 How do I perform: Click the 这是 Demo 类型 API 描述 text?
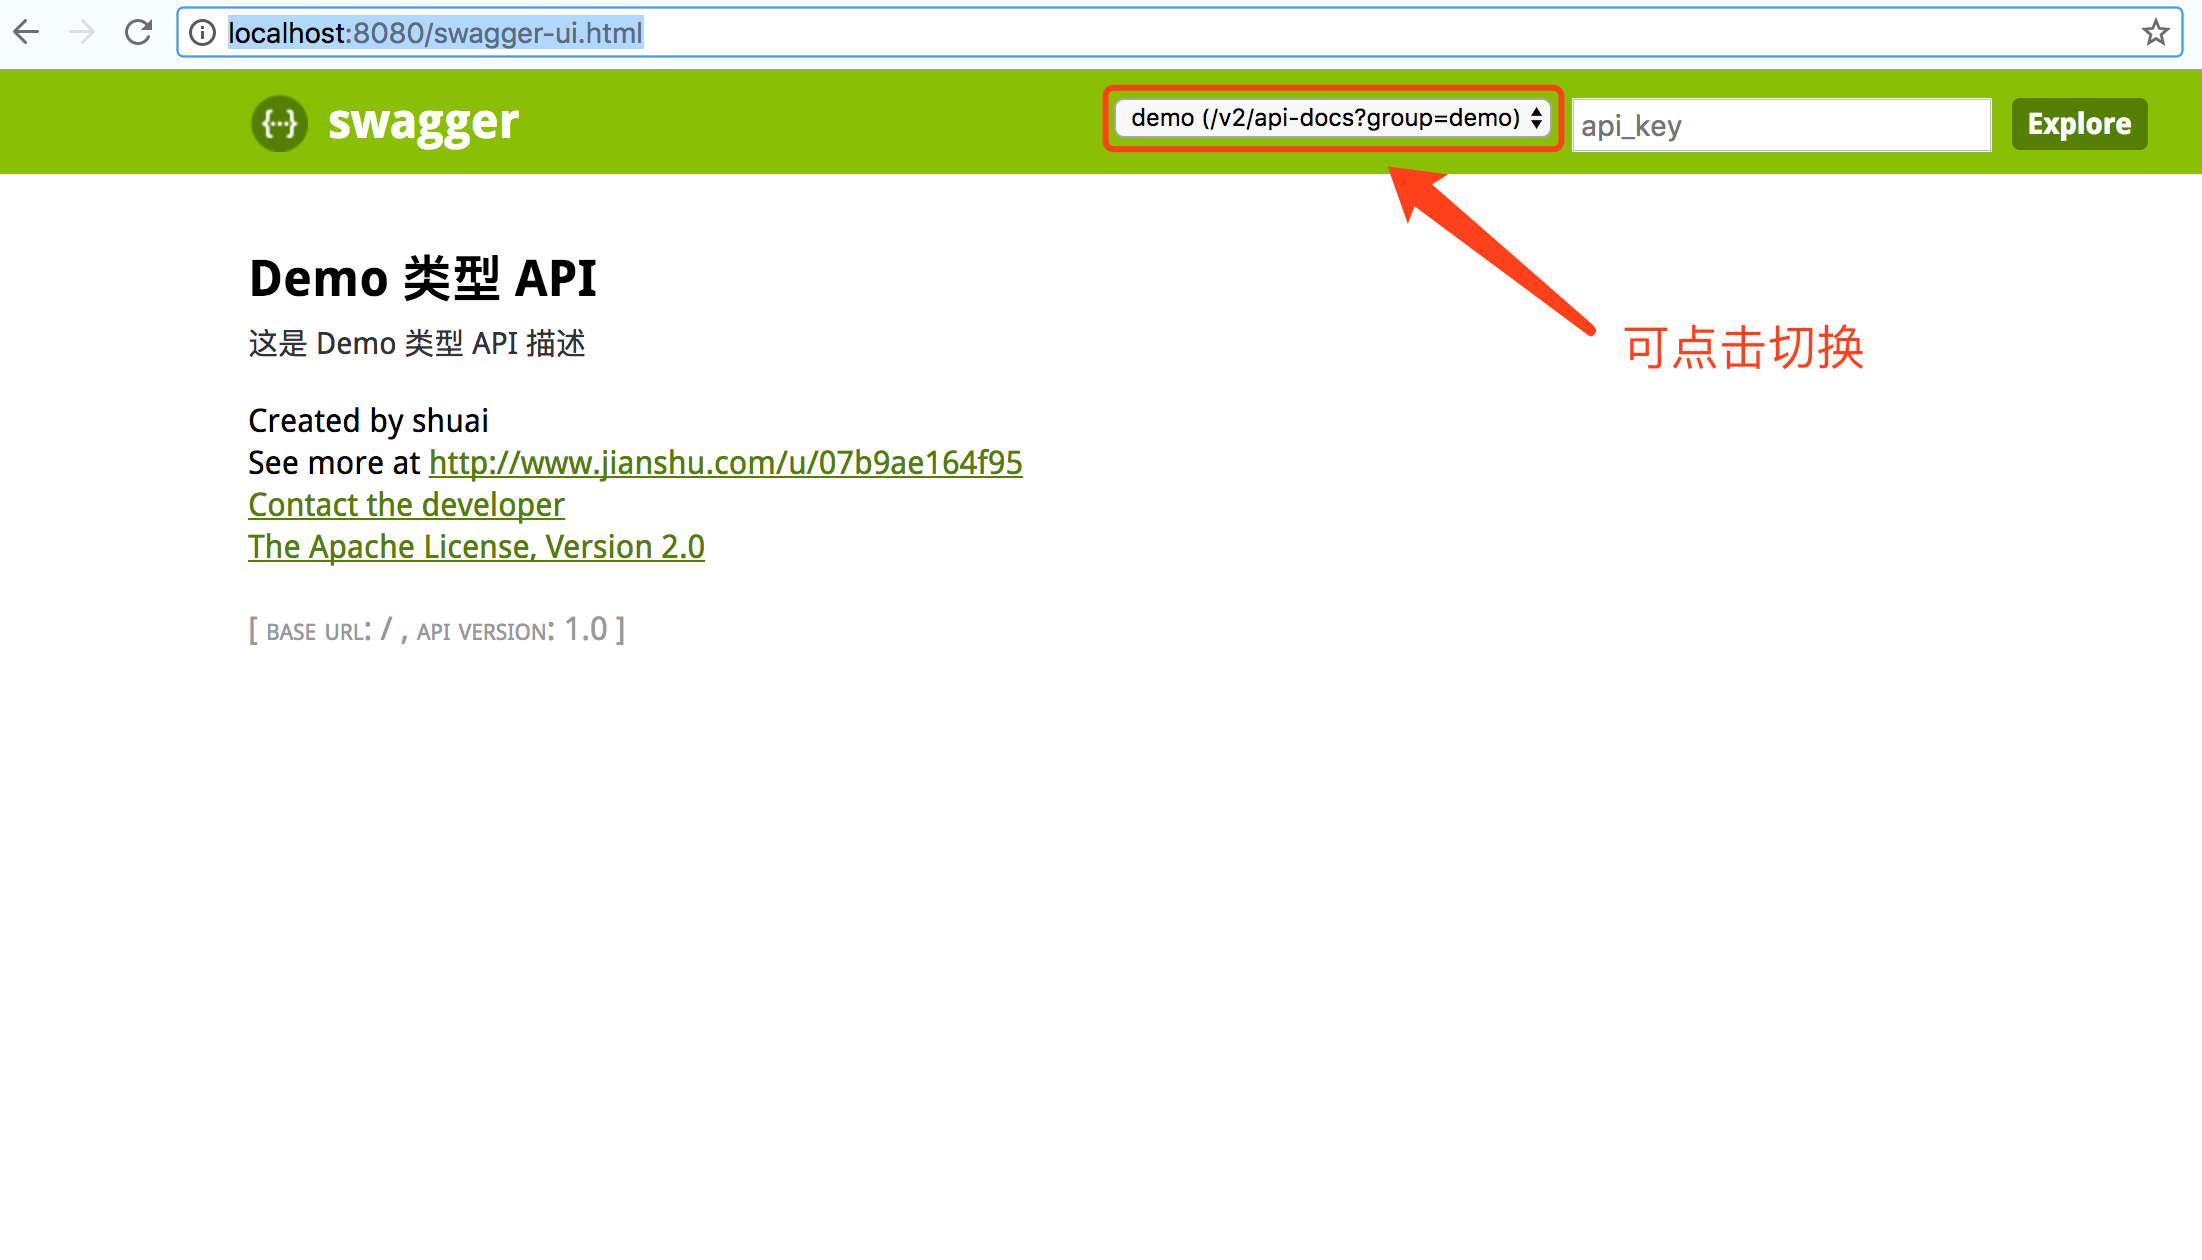(x=417, y=343)
